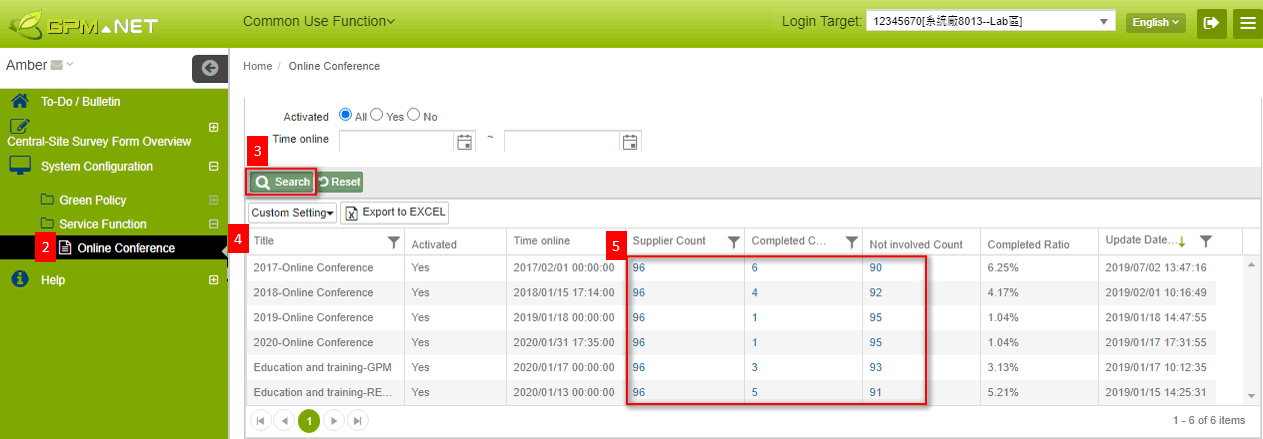1263x439 pixels.
Task: Open the Common Use Function menu
Action: point(318,21)
